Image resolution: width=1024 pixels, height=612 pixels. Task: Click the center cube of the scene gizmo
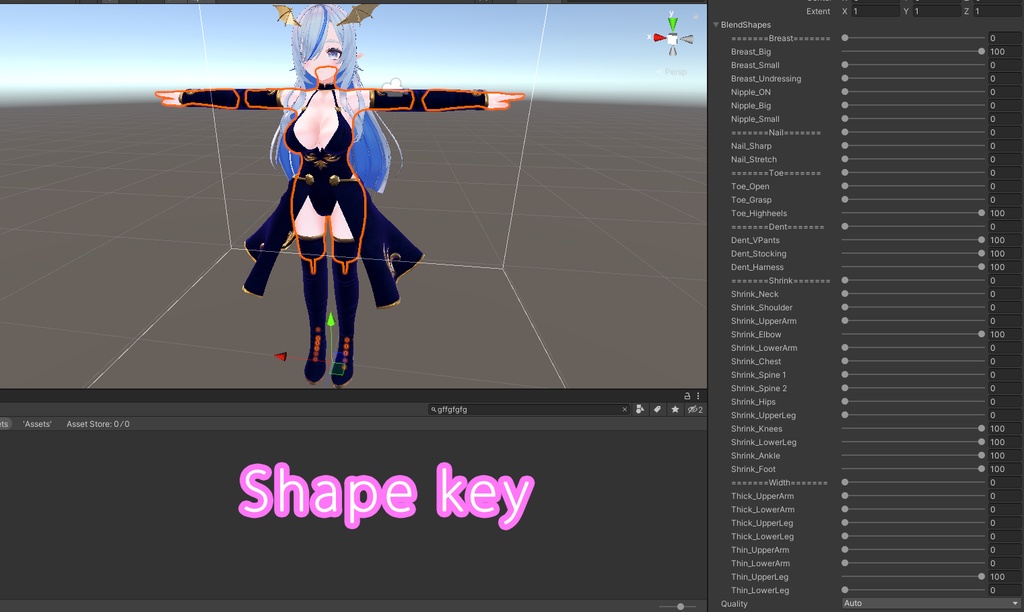[672, 39]
